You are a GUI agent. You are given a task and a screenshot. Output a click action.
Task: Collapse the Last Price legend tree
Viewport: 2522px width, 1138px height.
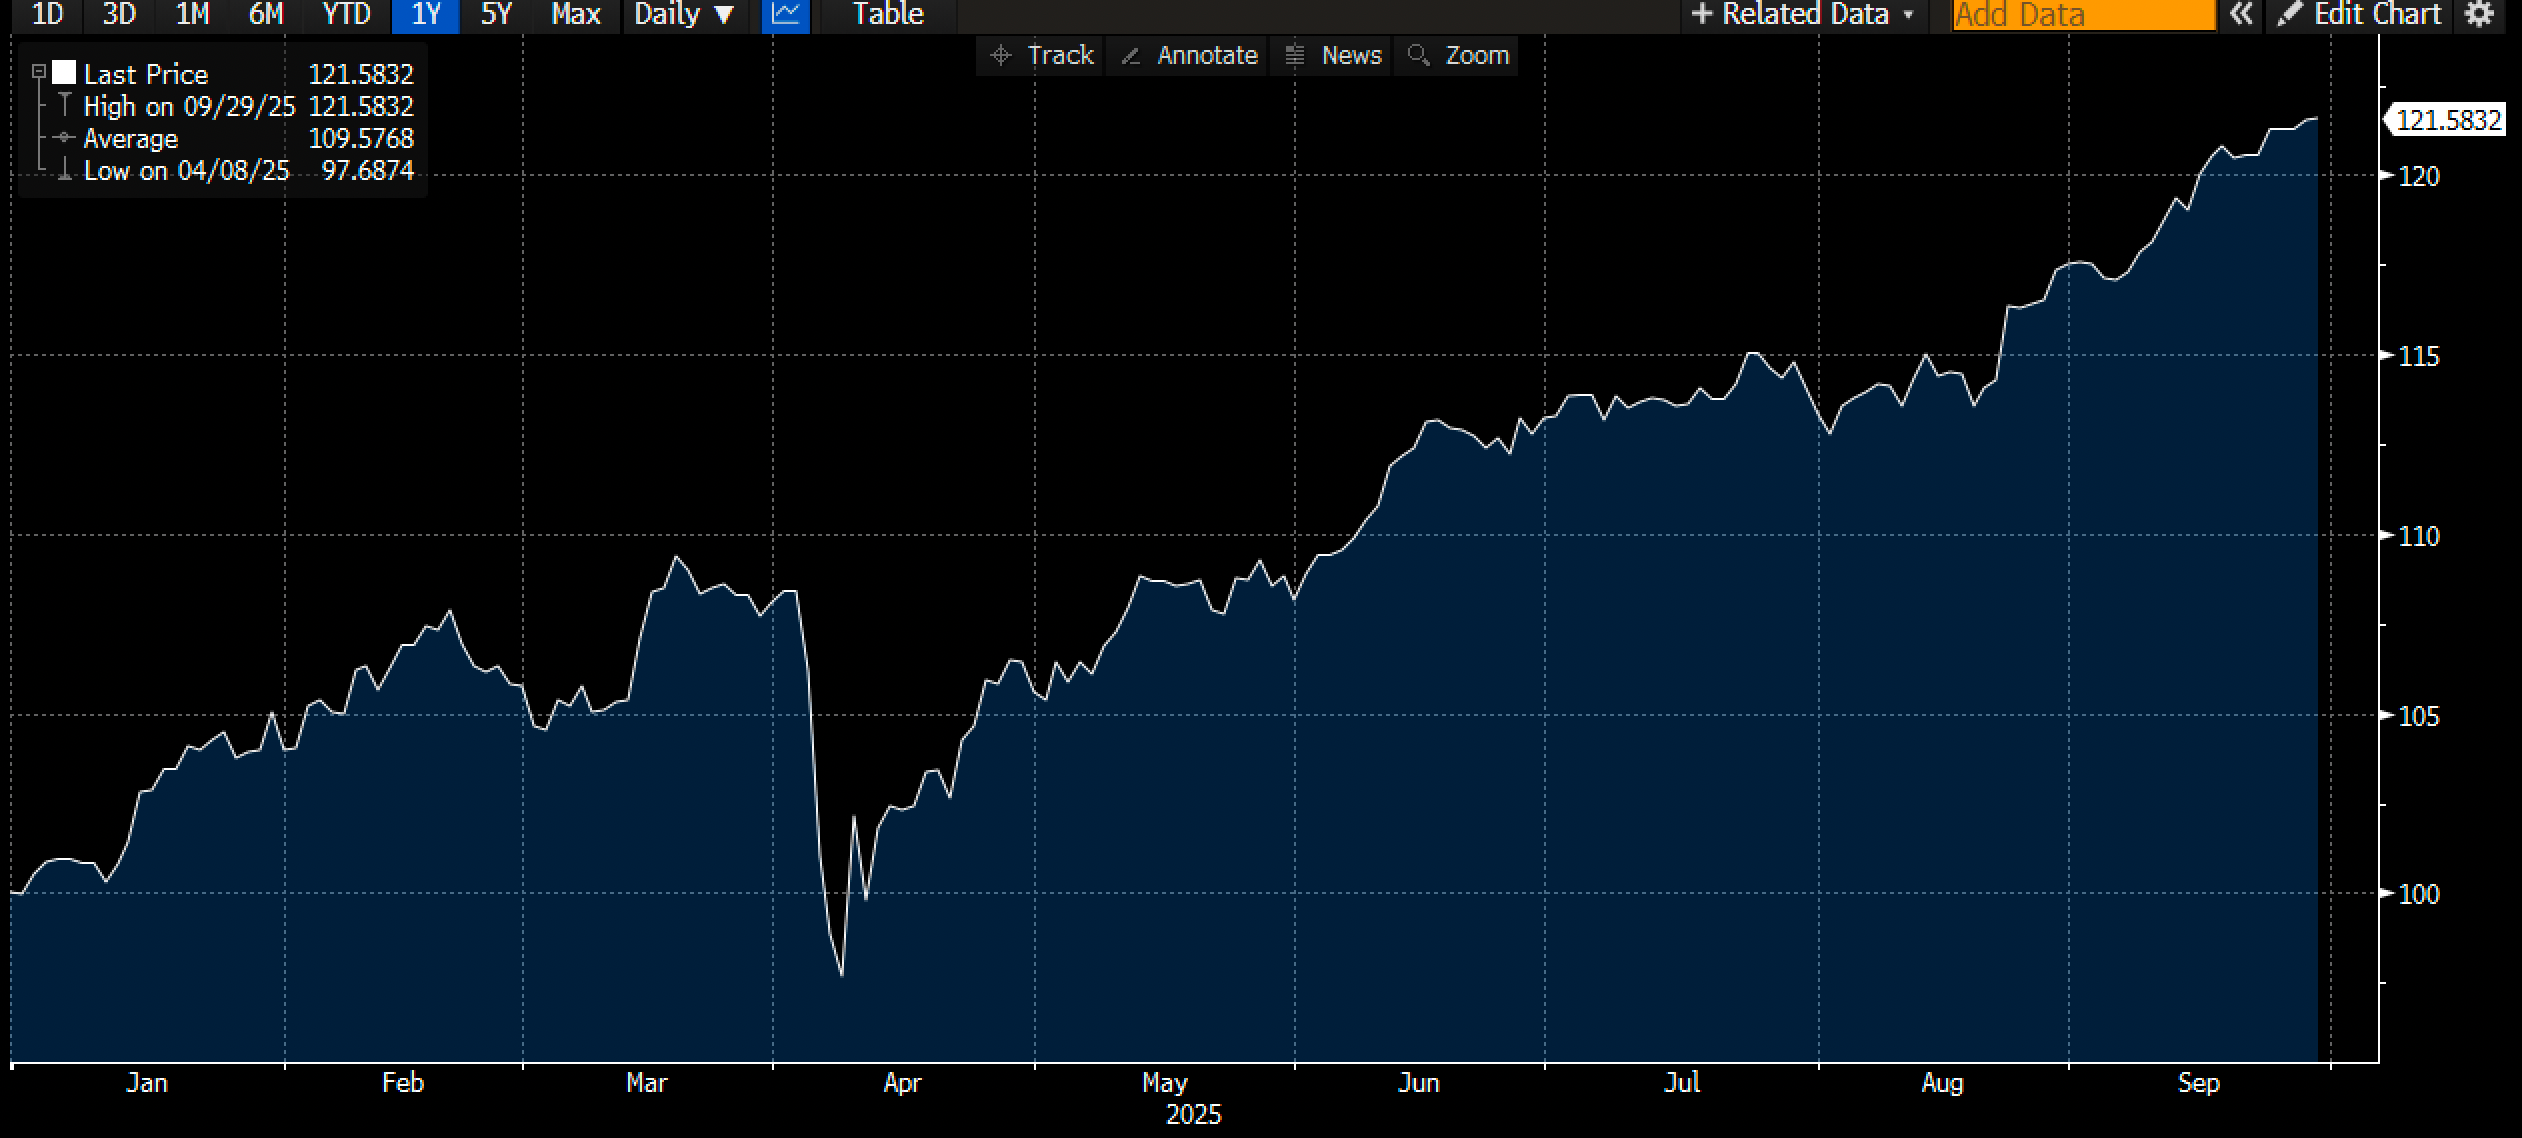click(x=39, y=72)
